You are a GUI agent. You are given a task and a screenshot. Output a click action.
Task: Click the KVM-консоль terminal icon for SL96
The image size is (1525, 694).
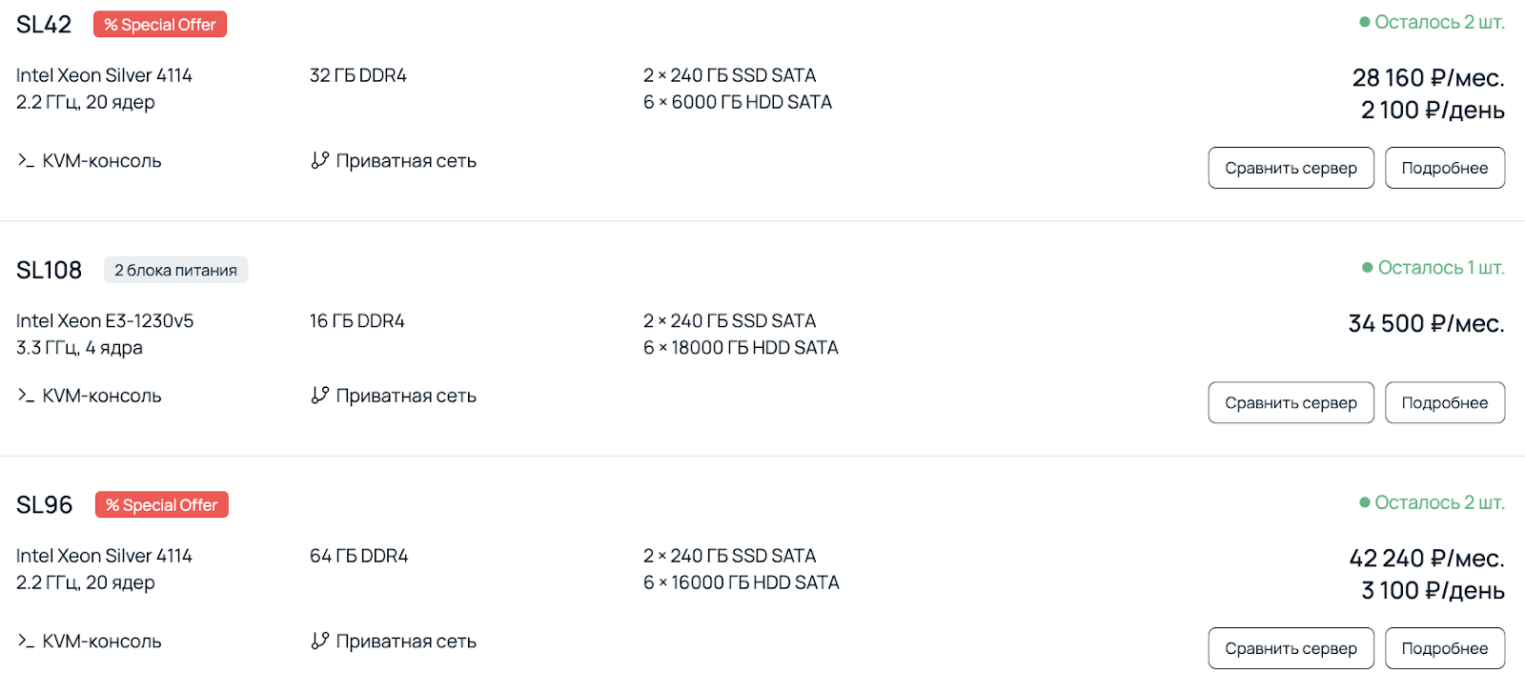point(25,641)
